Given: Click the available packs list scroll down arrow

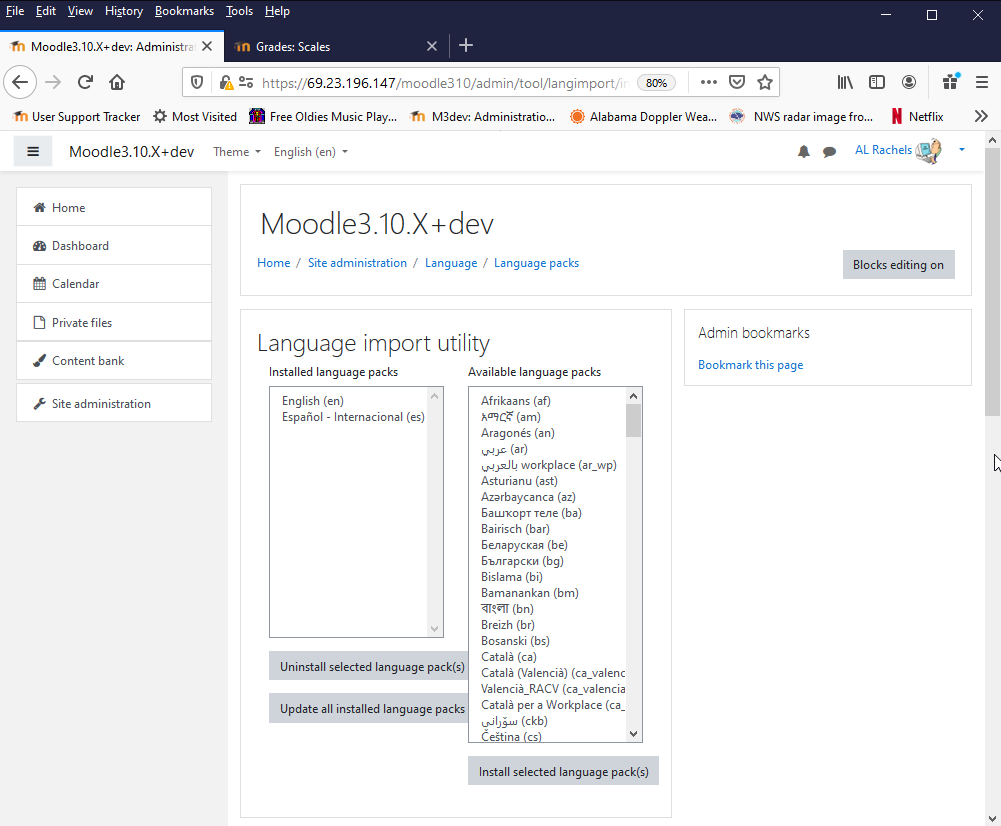Looking at the screenshot, I should coord(633,734).
